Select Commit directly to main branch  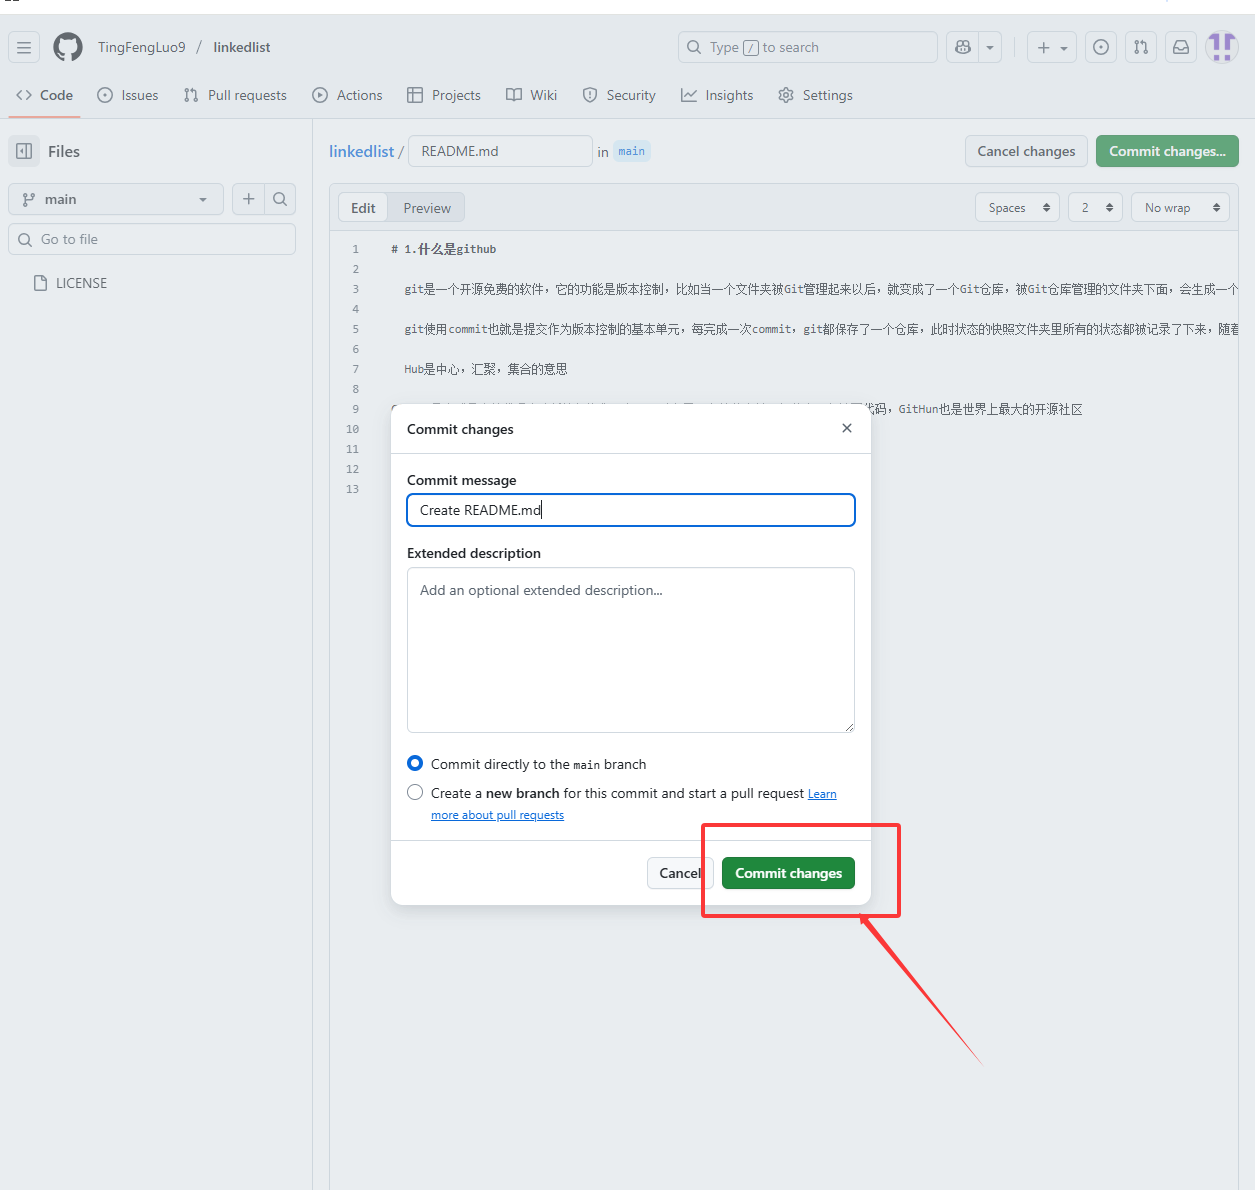coord(415,763)
